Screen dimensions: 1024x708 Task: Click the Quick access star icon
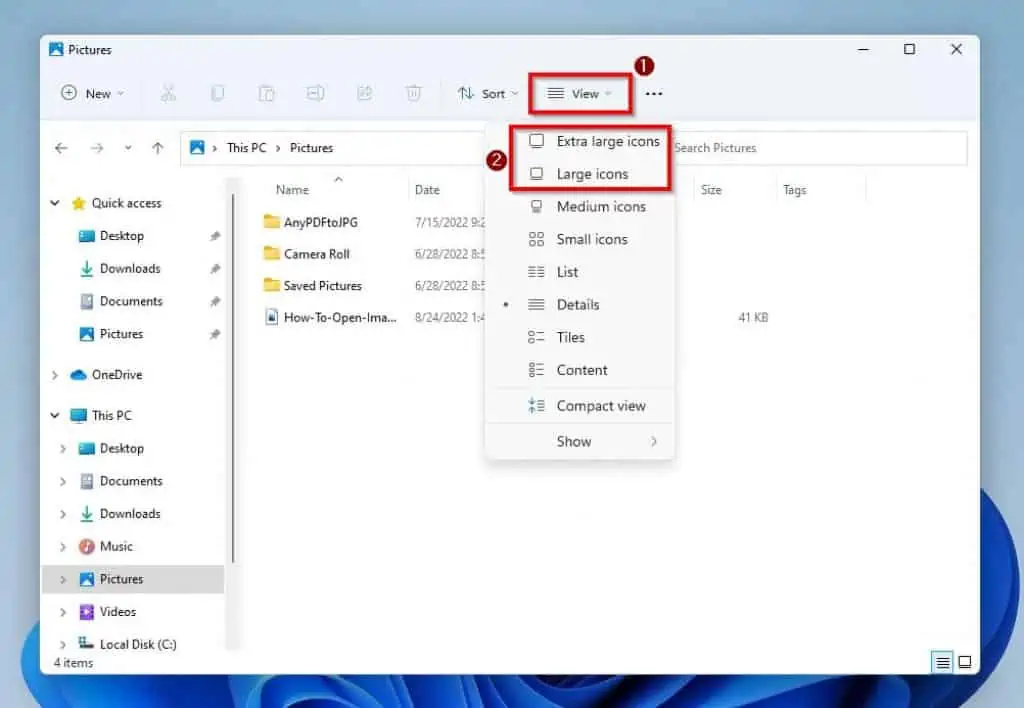78,203
